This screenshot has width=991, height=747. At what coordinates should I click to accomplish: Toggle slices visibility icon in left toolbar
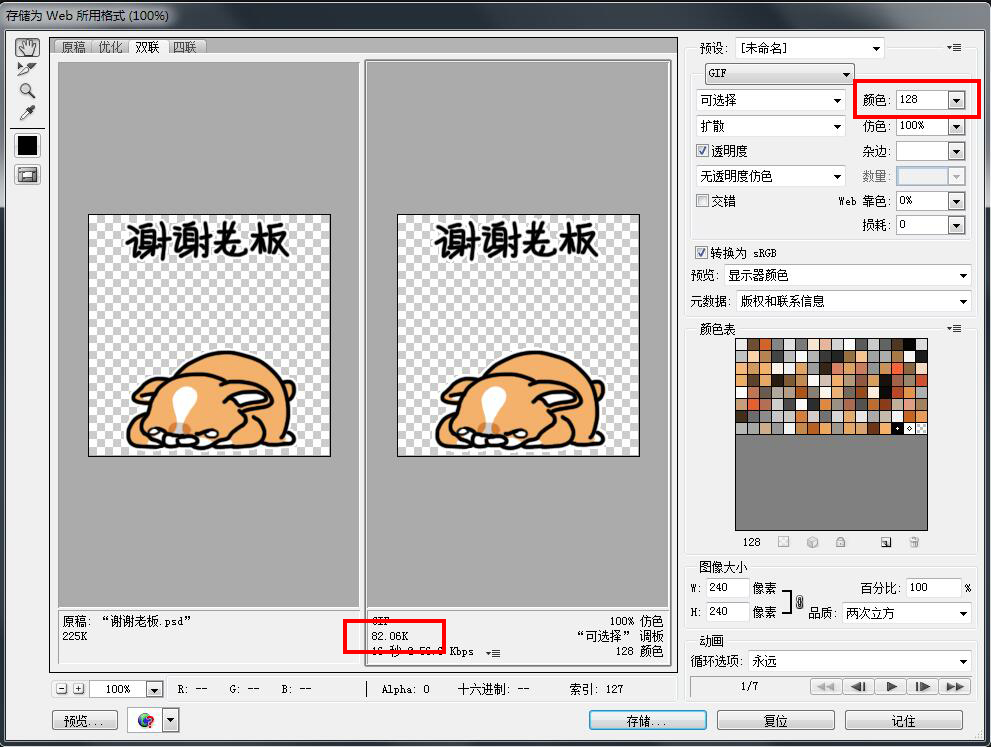(27, 174)
